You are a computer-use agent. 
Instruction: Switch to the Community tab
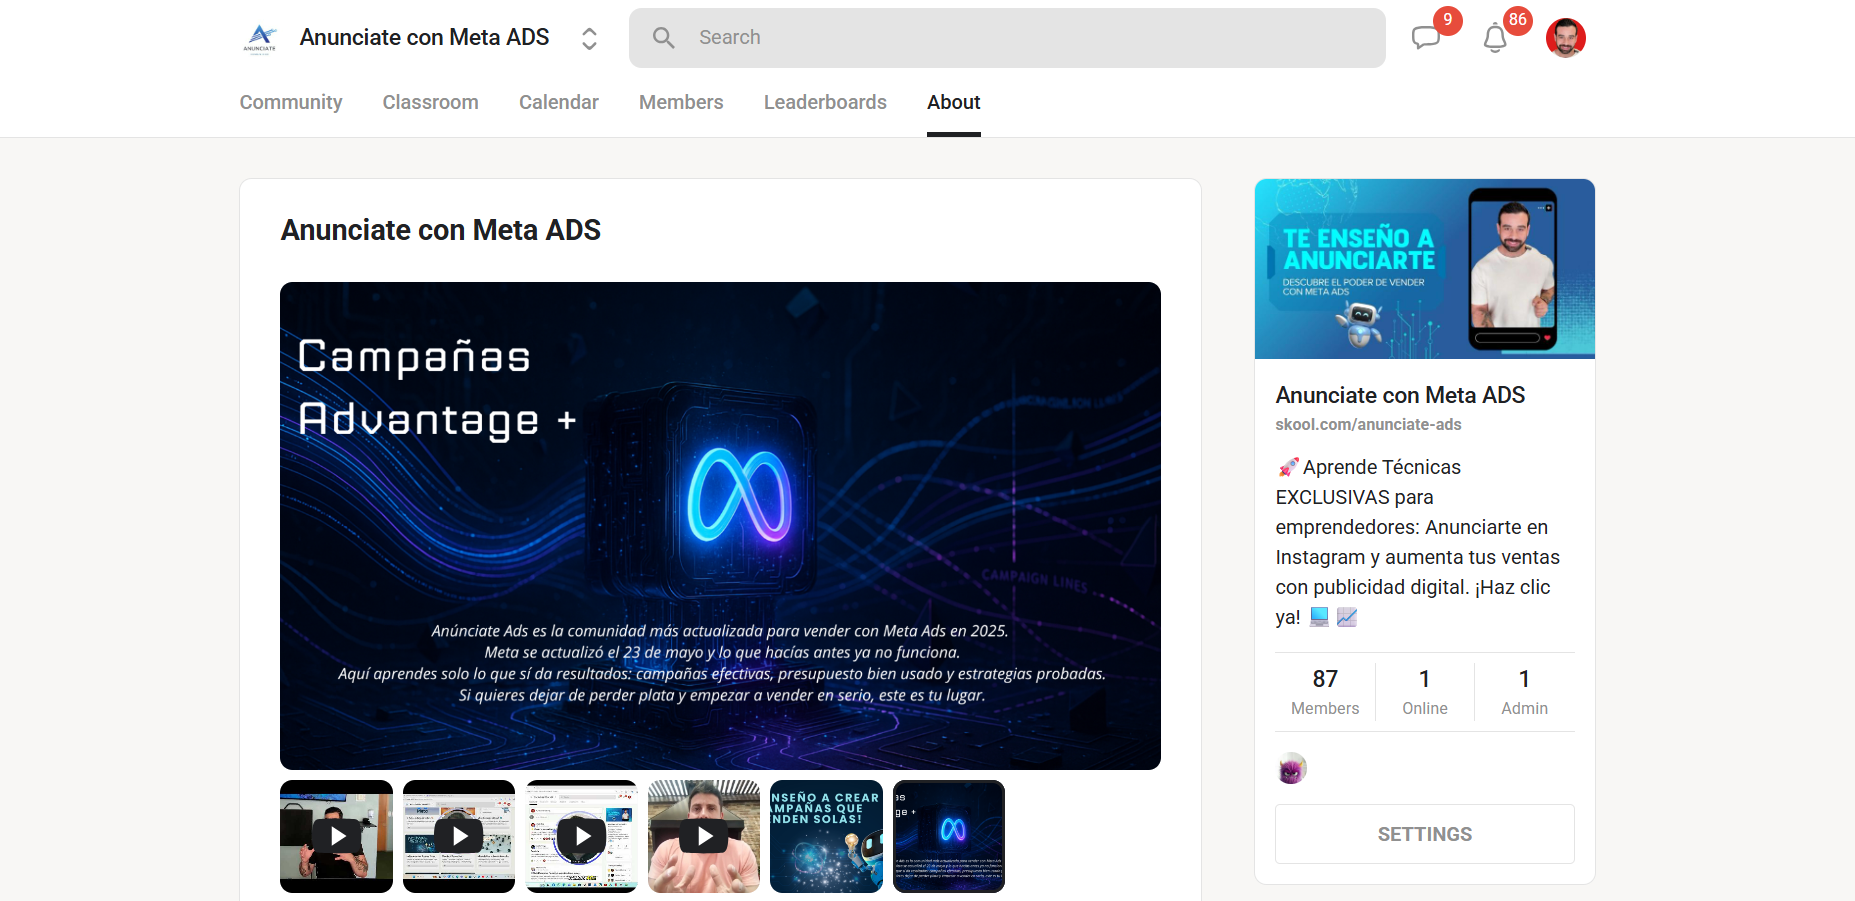tap(291, 102)
